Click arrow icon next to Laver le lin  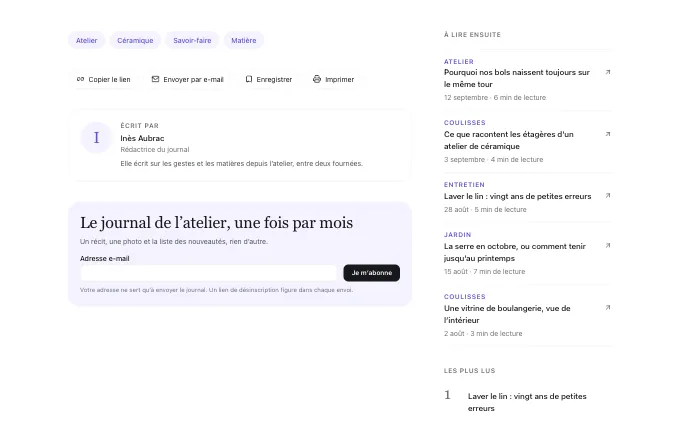(x=608, y=196)
